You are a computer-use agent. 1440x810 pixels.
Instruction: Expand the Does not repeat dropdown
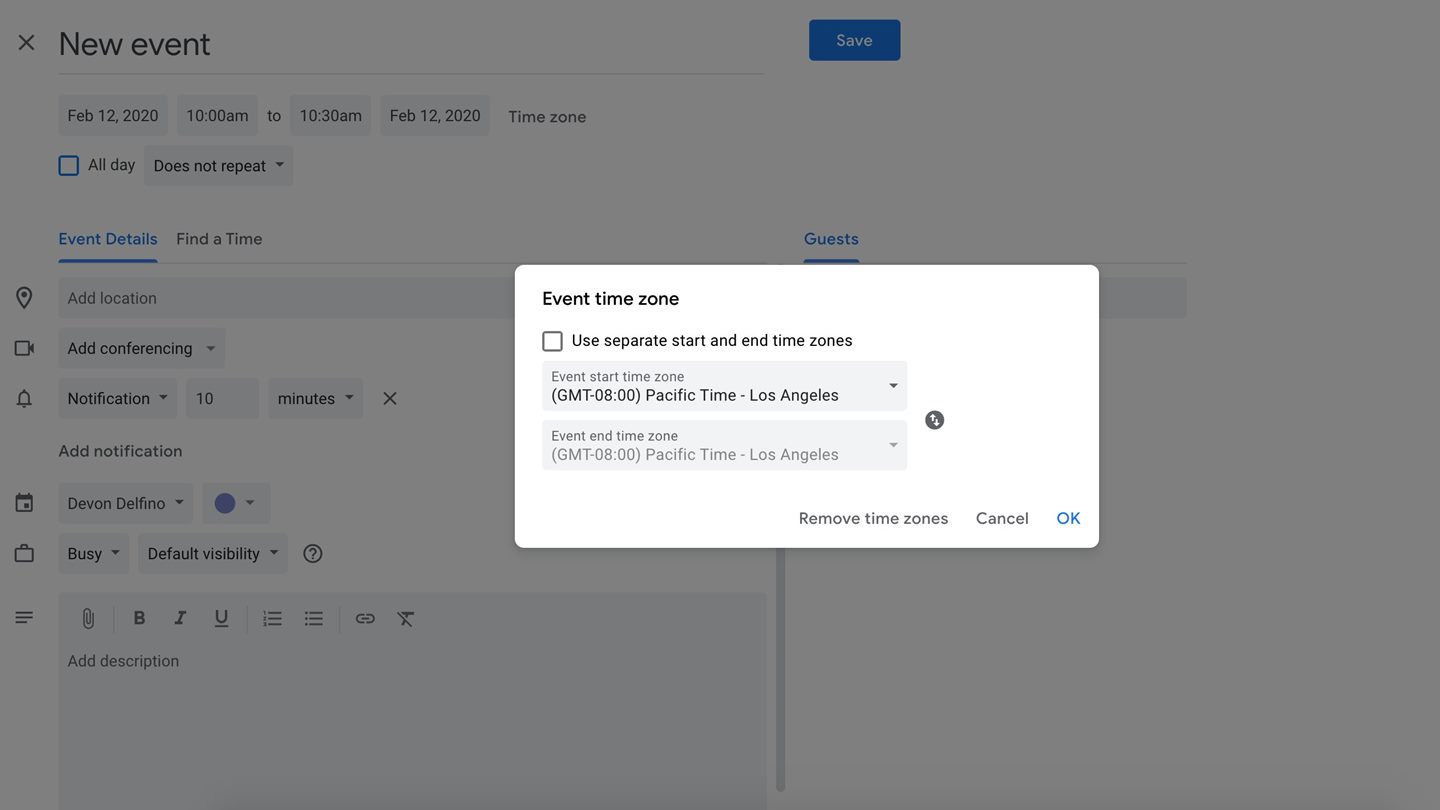(x=218, y=166)
